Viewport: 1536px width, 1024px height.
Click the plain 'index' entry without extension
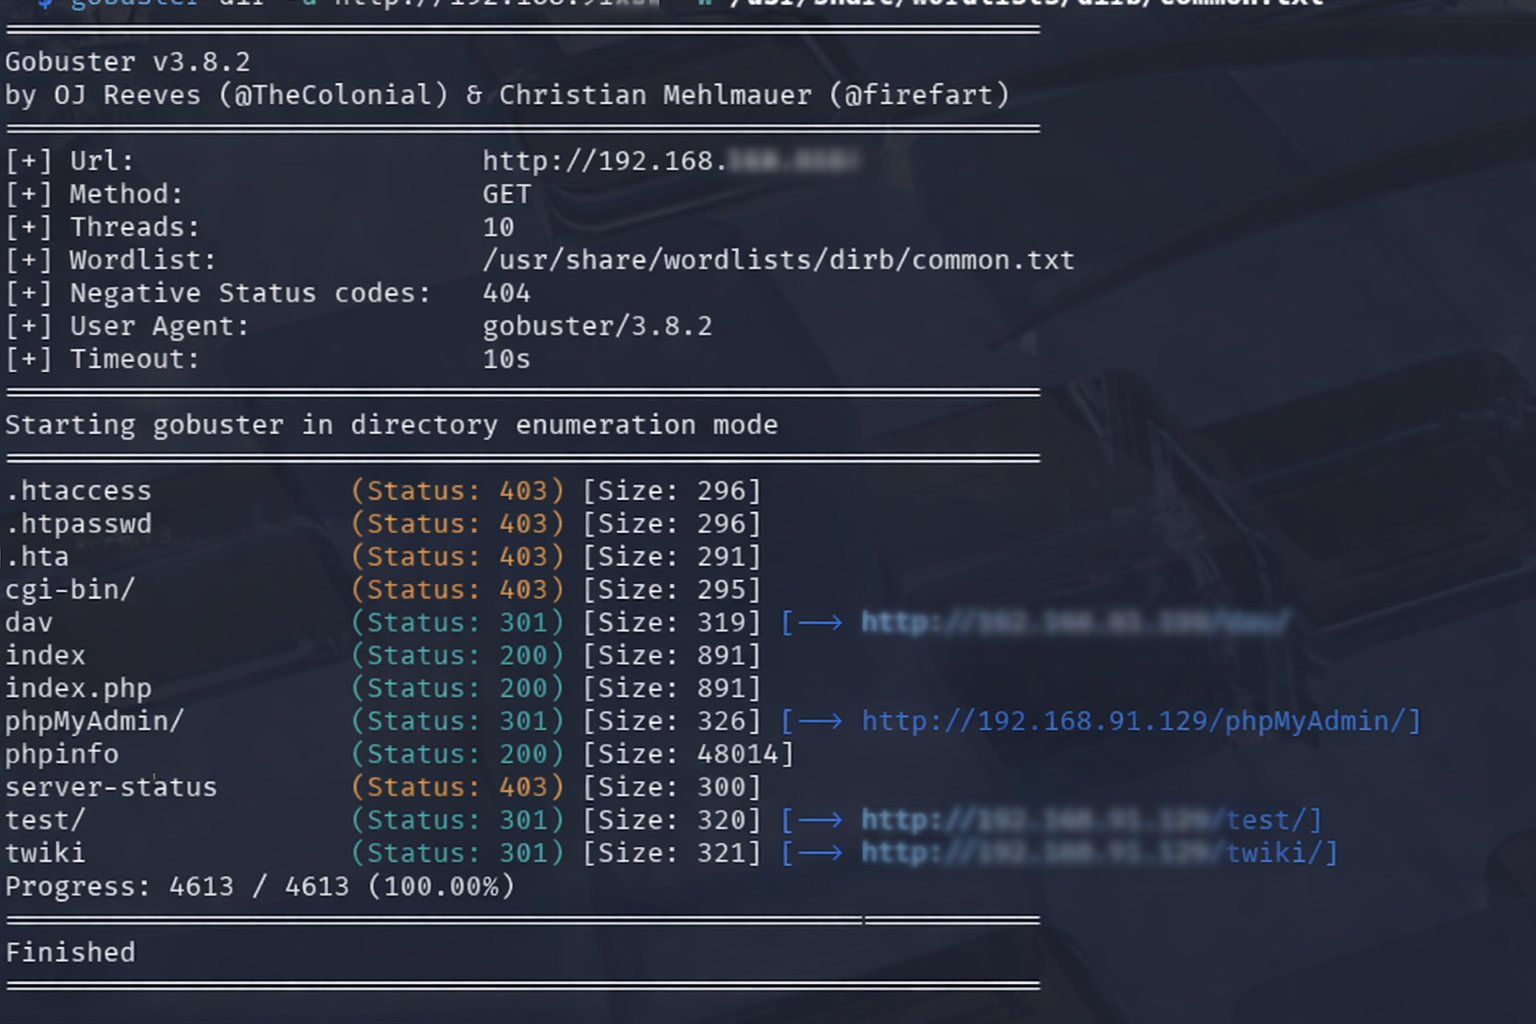coord(45,656)
